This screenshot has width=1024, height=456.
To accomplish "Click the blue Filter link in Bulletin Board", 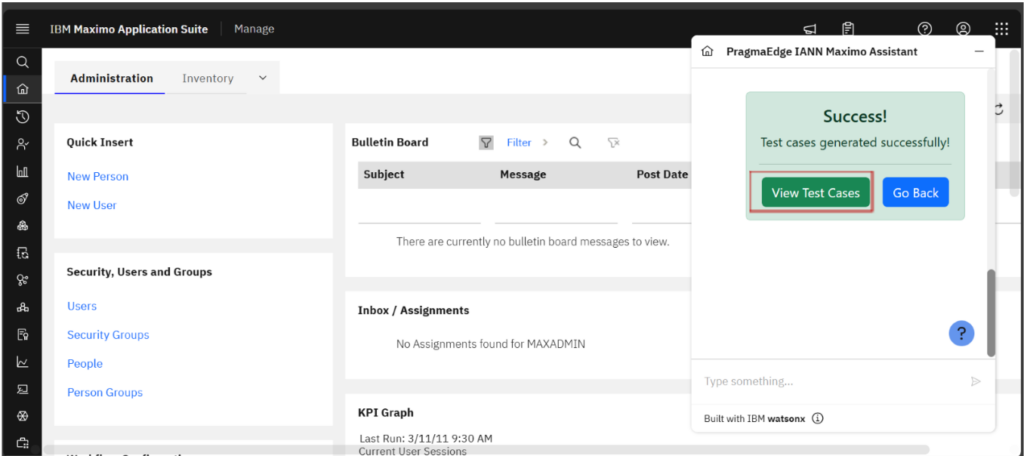I will [x=519, y=142].
